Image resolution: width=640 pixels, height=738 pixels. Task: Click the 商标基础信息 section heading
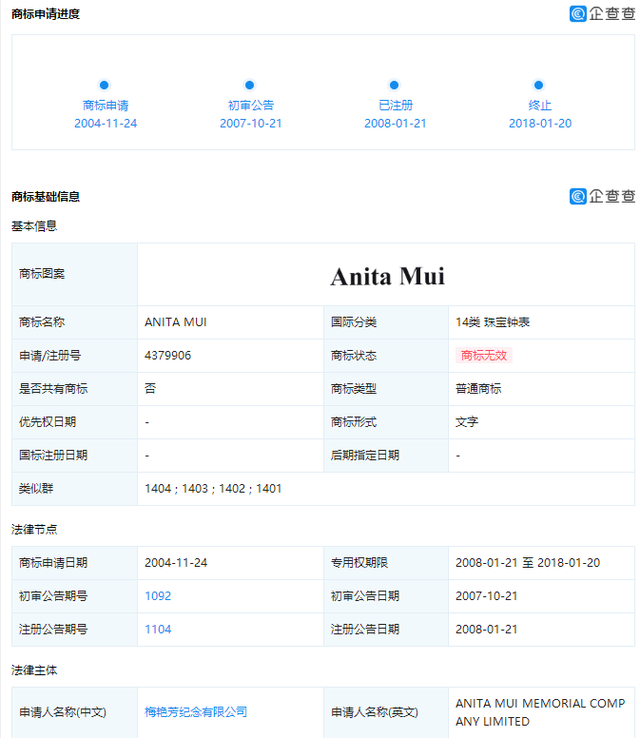(46, 197)
